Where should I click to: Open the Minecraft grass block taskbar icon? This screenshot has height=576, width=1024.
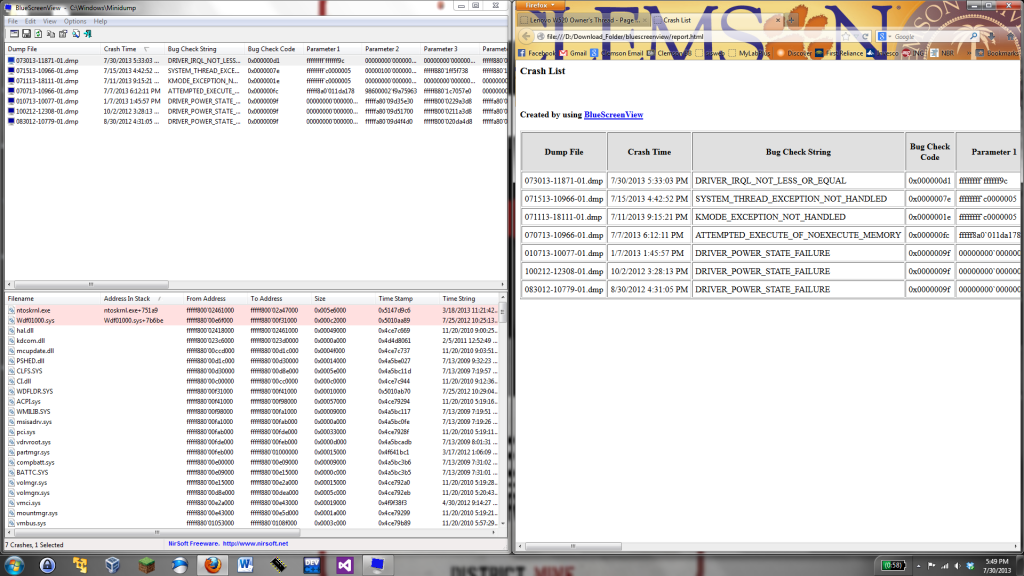click(x=146, y=565)
